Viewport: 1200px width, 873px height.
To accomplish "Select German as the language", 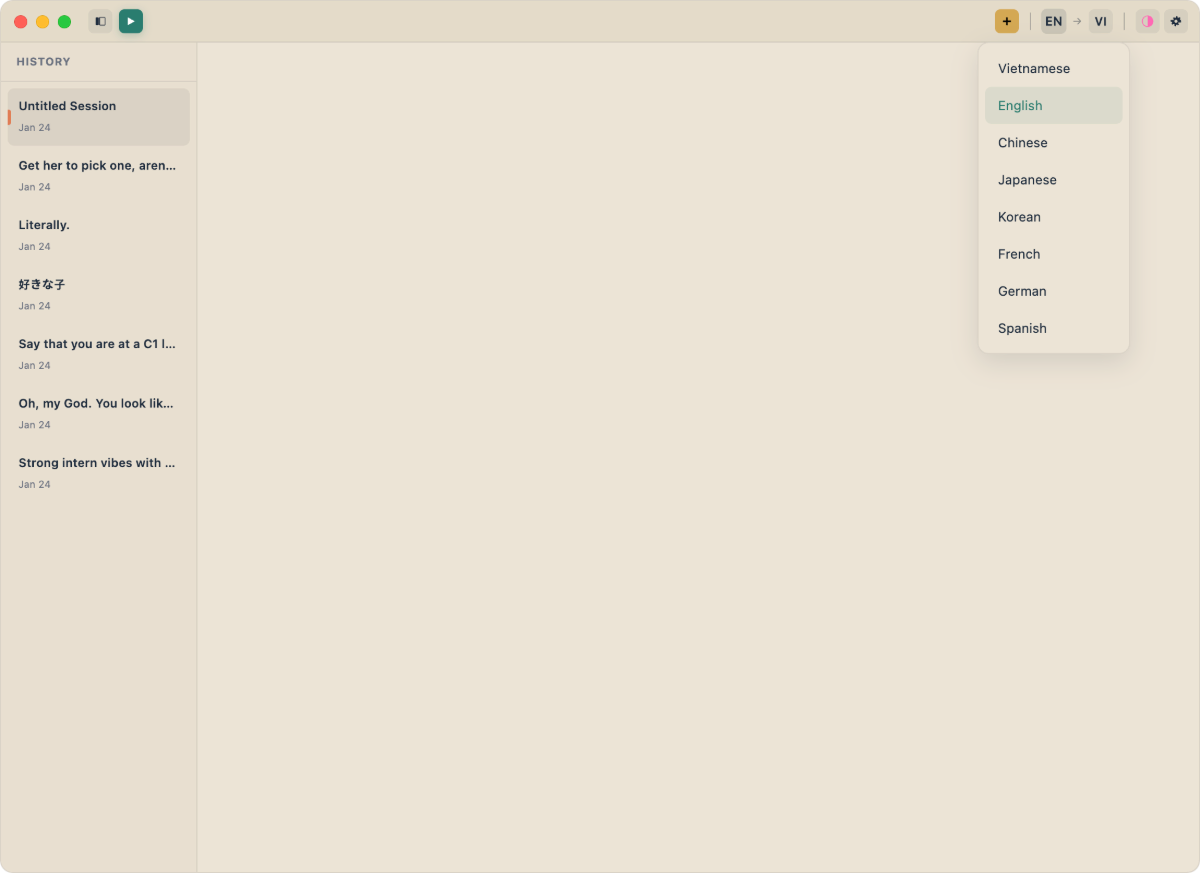I will [x=1021, y=291].
